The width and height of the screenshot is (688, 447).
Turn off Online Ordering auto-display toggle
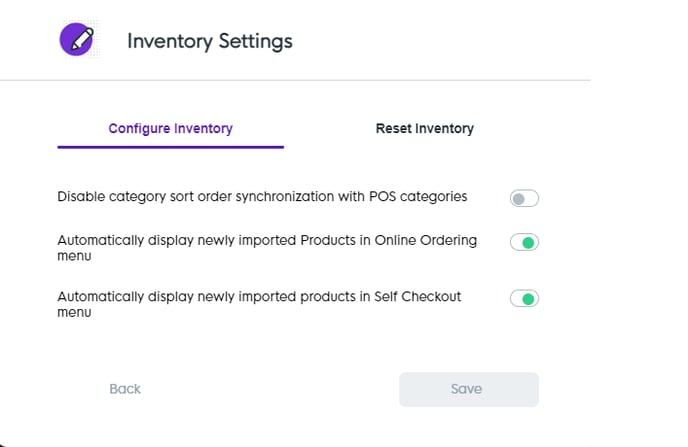[x=524, y=242]
